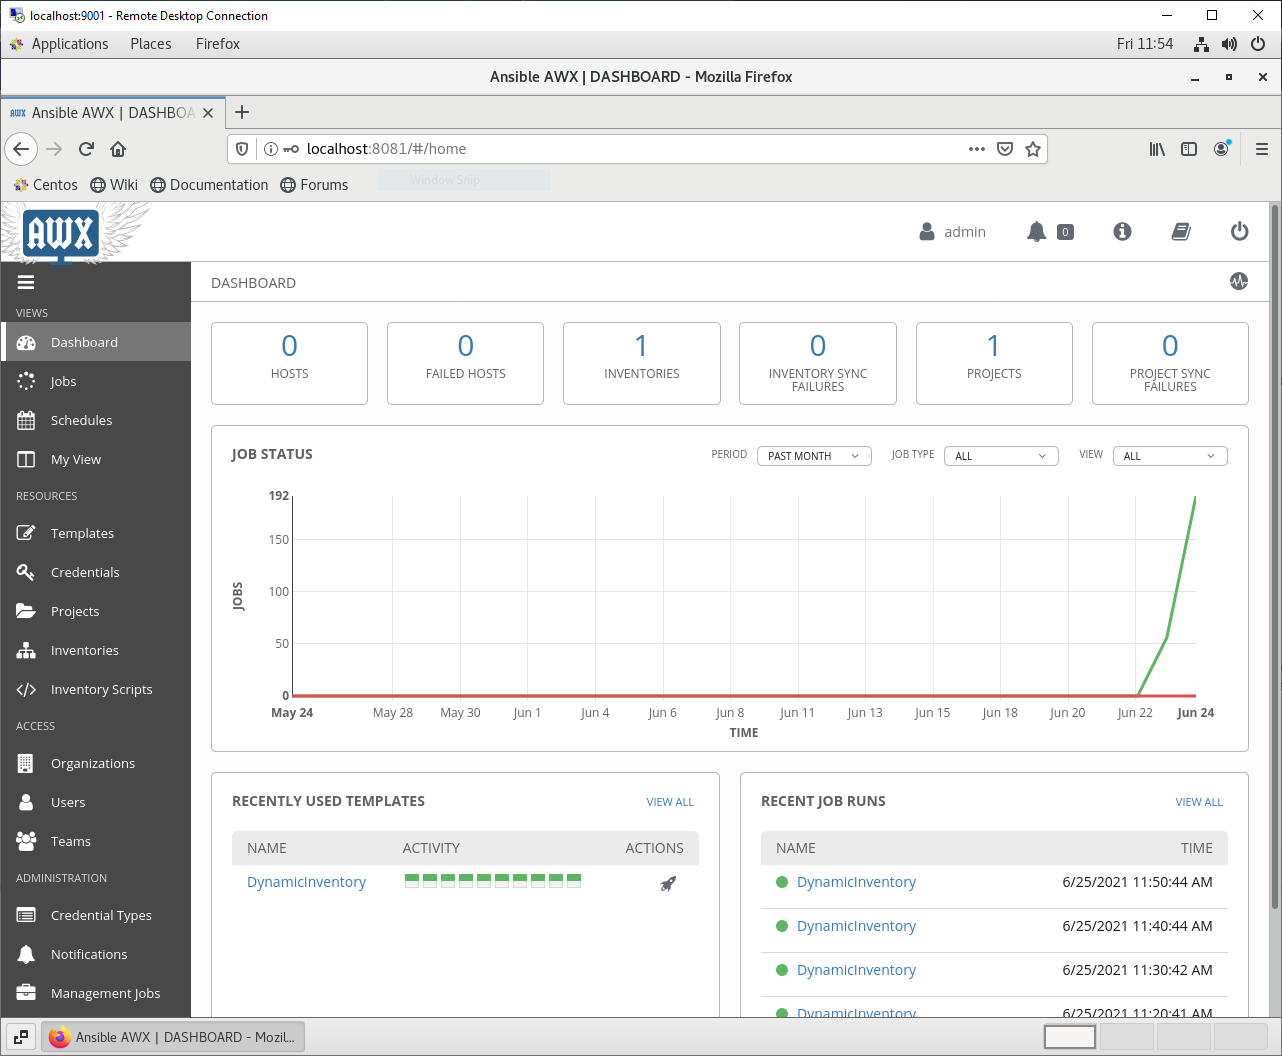
Task: Click VIEW ALL for Recently Used Templates
Action: [x=670, y=801]
